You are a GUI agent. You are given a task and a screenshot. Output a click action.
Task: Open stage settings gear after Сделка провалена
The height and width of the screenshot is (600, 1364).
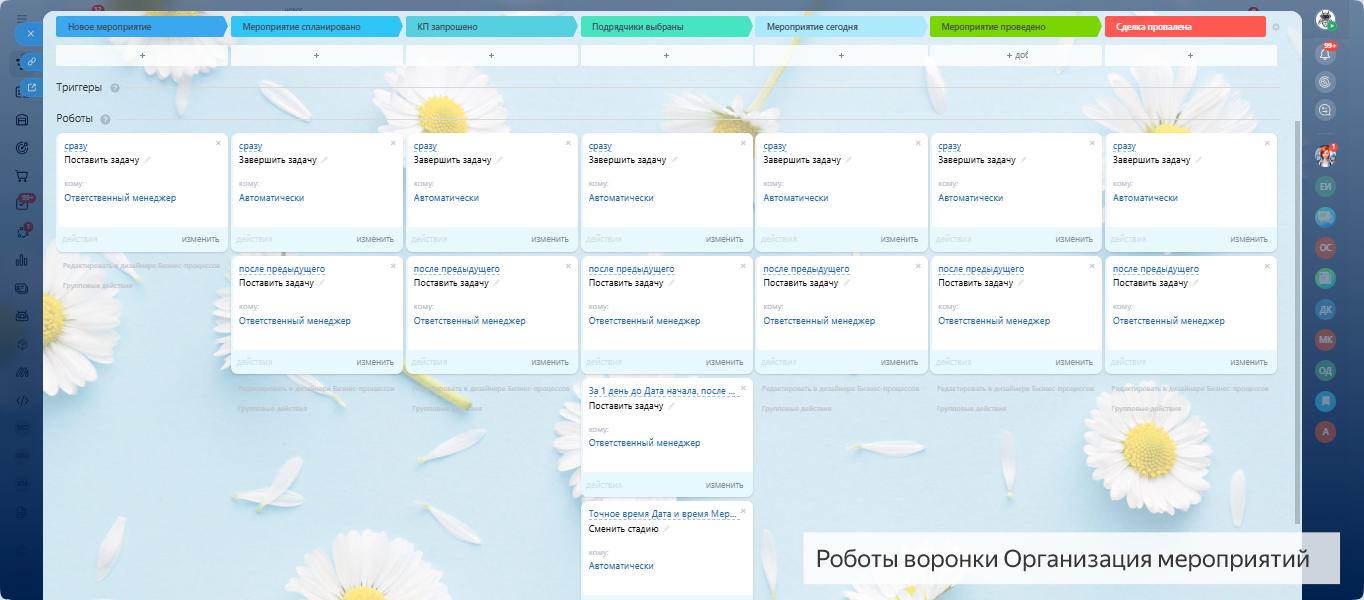click(1276, 27)
